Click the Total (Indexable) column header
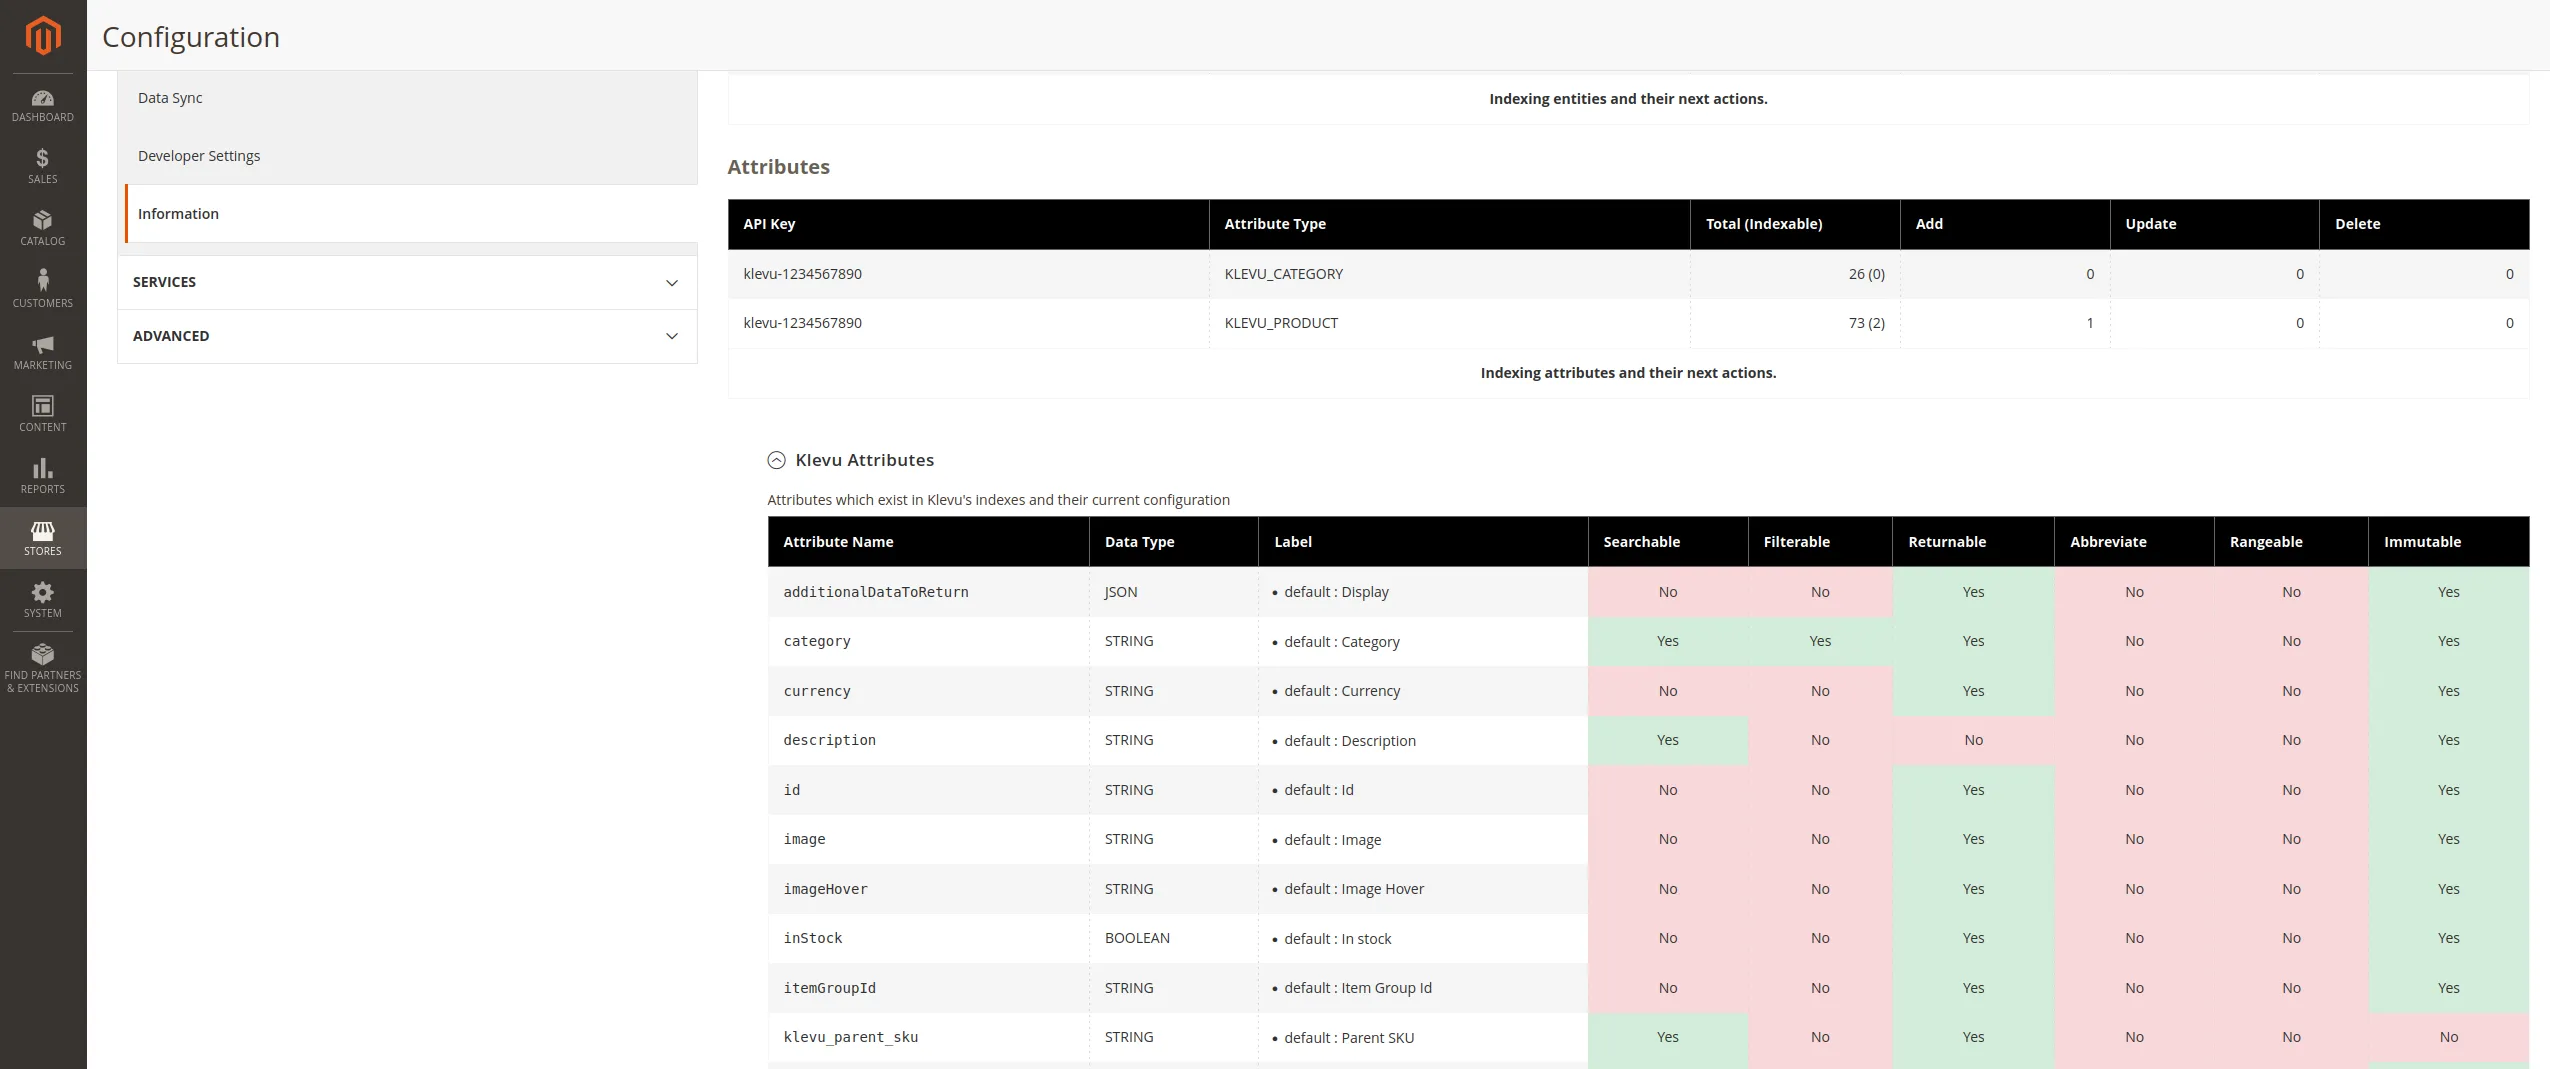The width and height of the screenshot is (2550, 1069). pos(1795,224)
